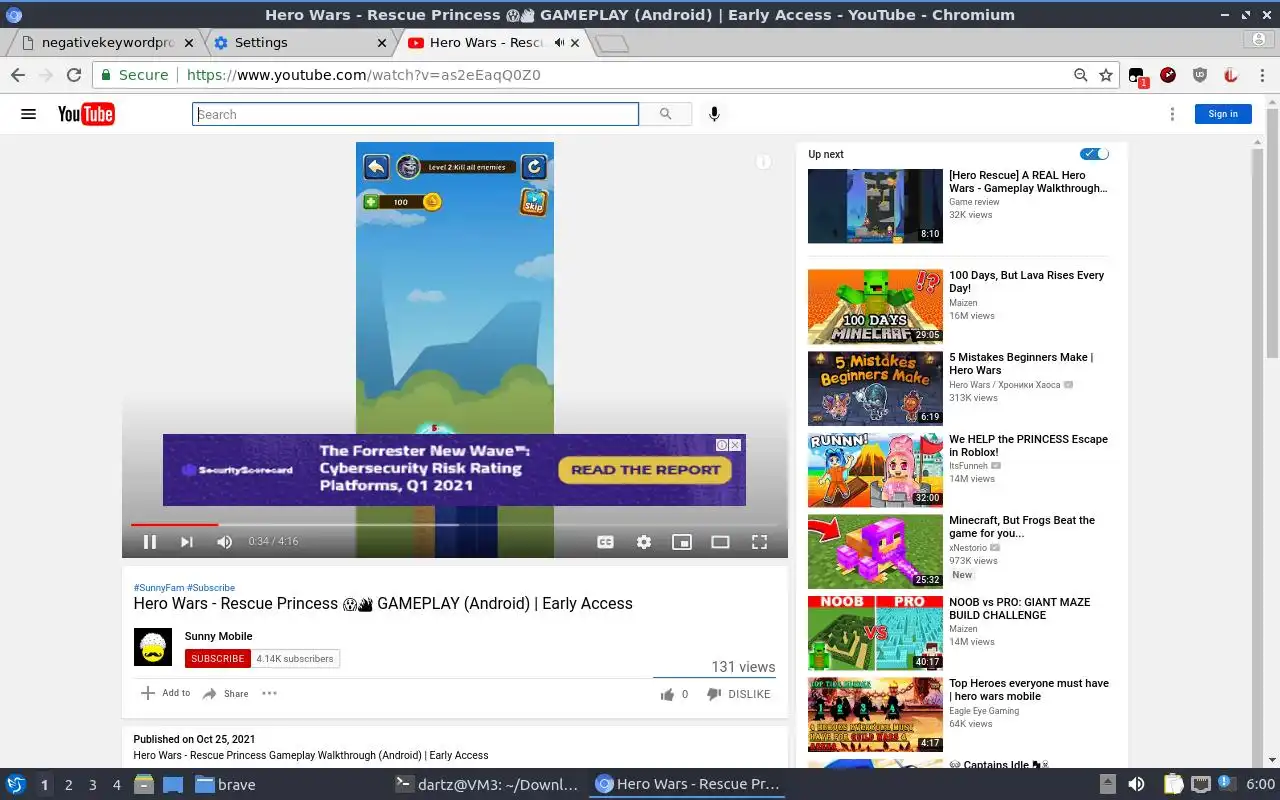1280x800 pixels.
Task: Pause the video
Action: [150, 542]
